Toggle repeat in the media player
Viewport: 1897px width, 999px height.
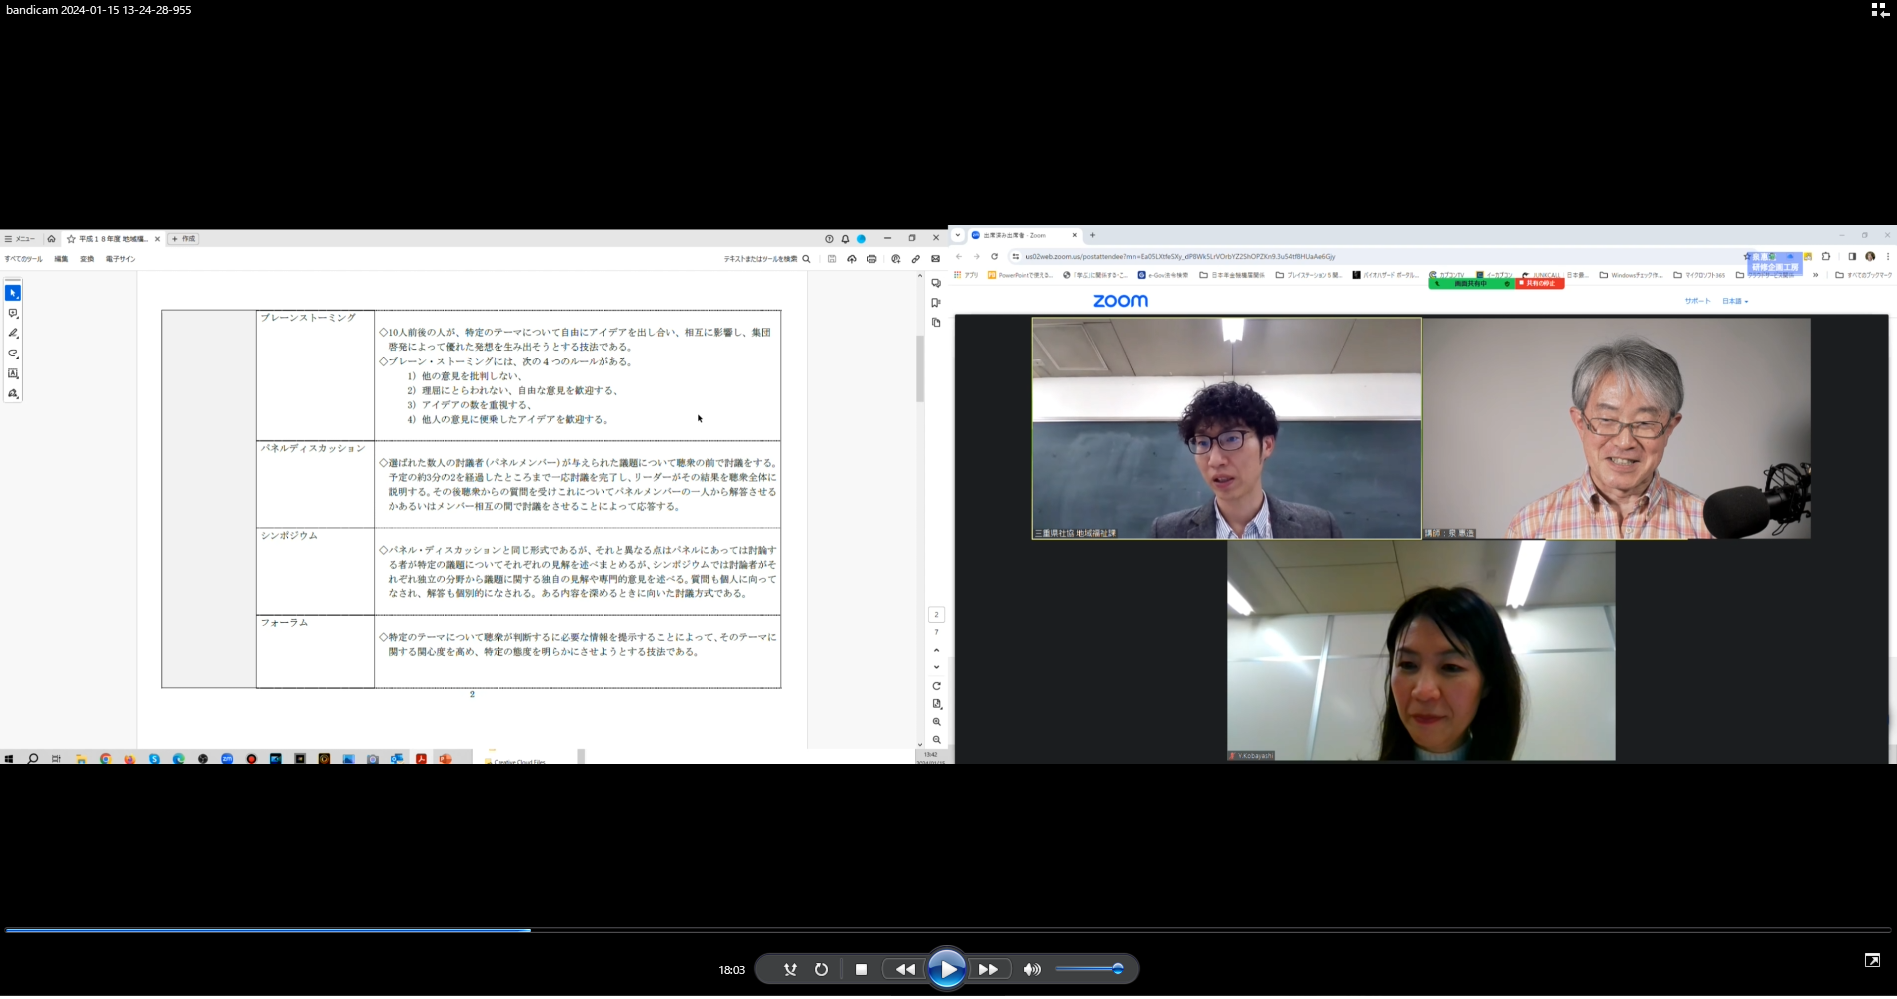(821, 969)
